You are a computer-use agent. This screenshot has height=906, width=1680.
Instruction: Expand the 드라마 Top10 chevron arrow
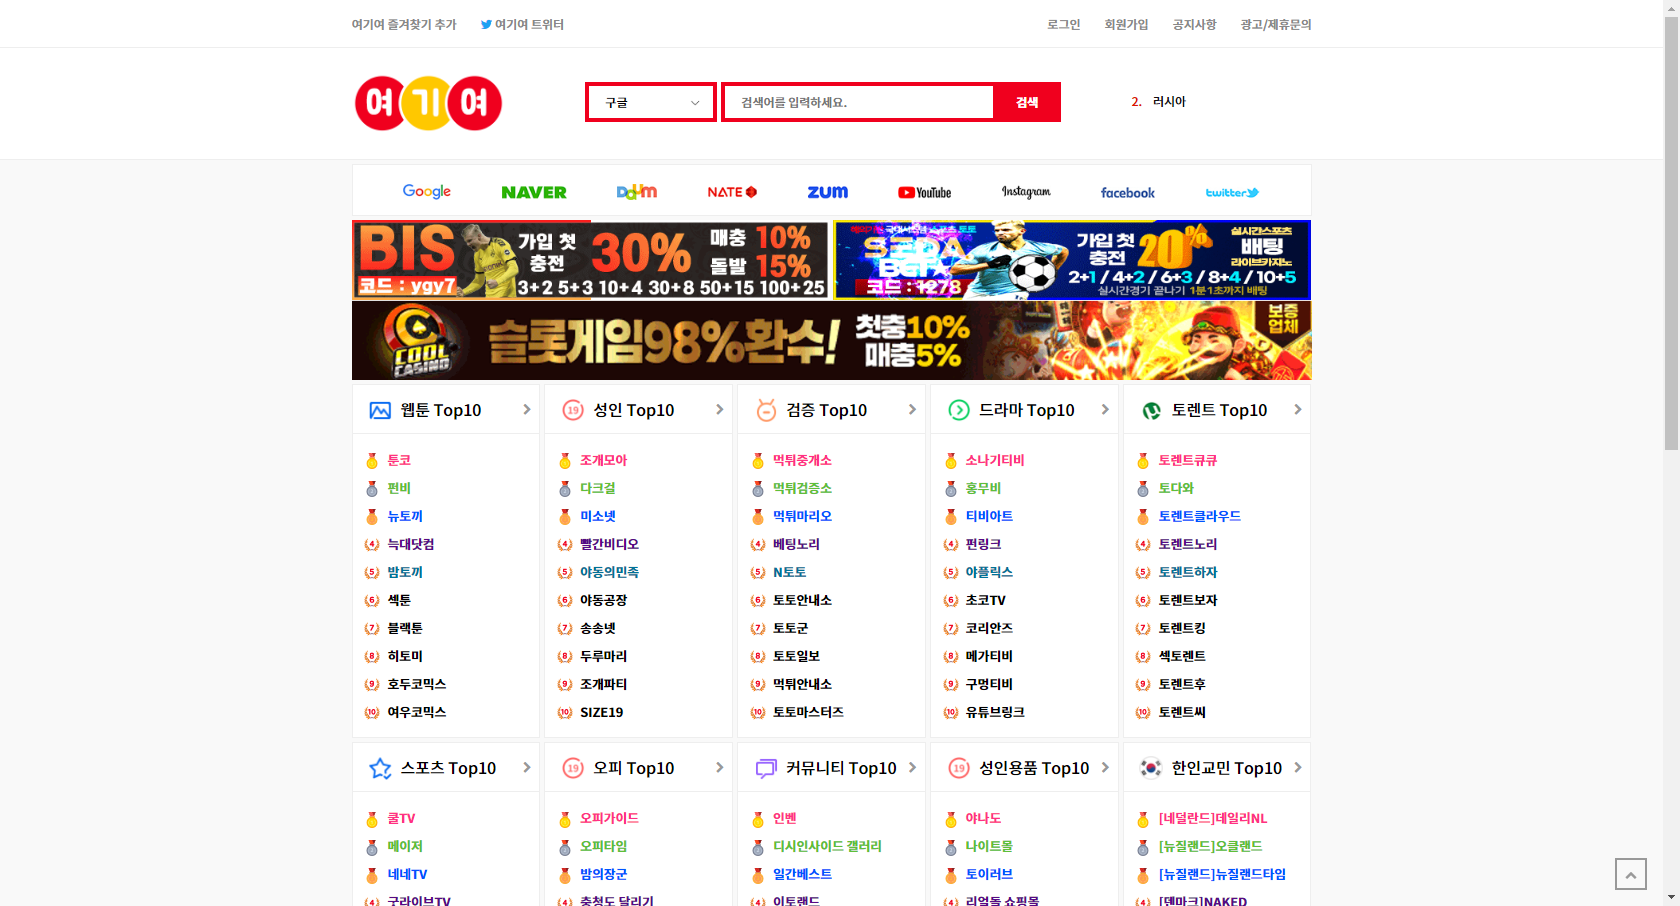tap(1105, 409)
